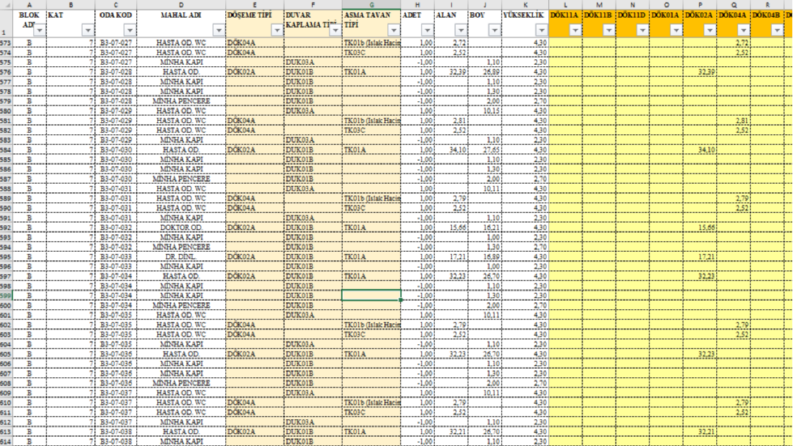Select ODA KOD cell B3-07-033 in row 595
The image size is (793, 446).
click(116, 257)
